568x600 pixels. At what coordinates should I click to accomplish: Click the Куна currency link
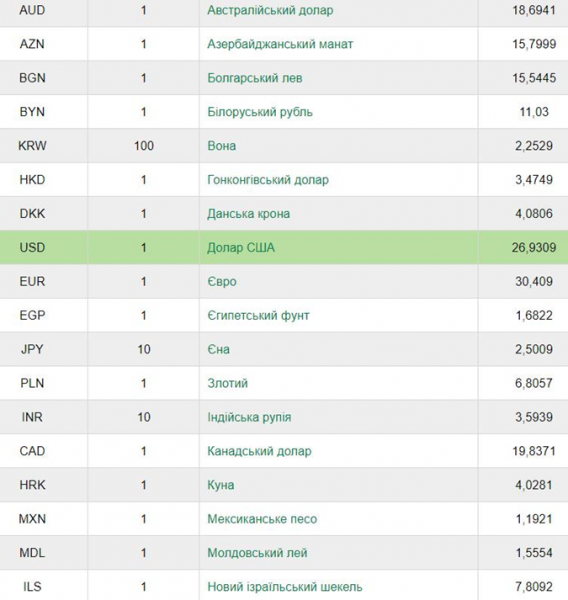tap(220, 485)
